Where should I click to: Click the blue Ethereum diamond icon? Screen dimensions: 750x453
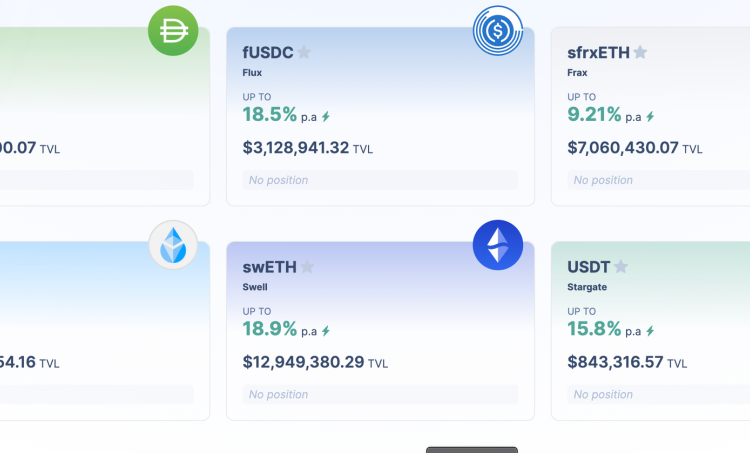(x=497, y=245)
